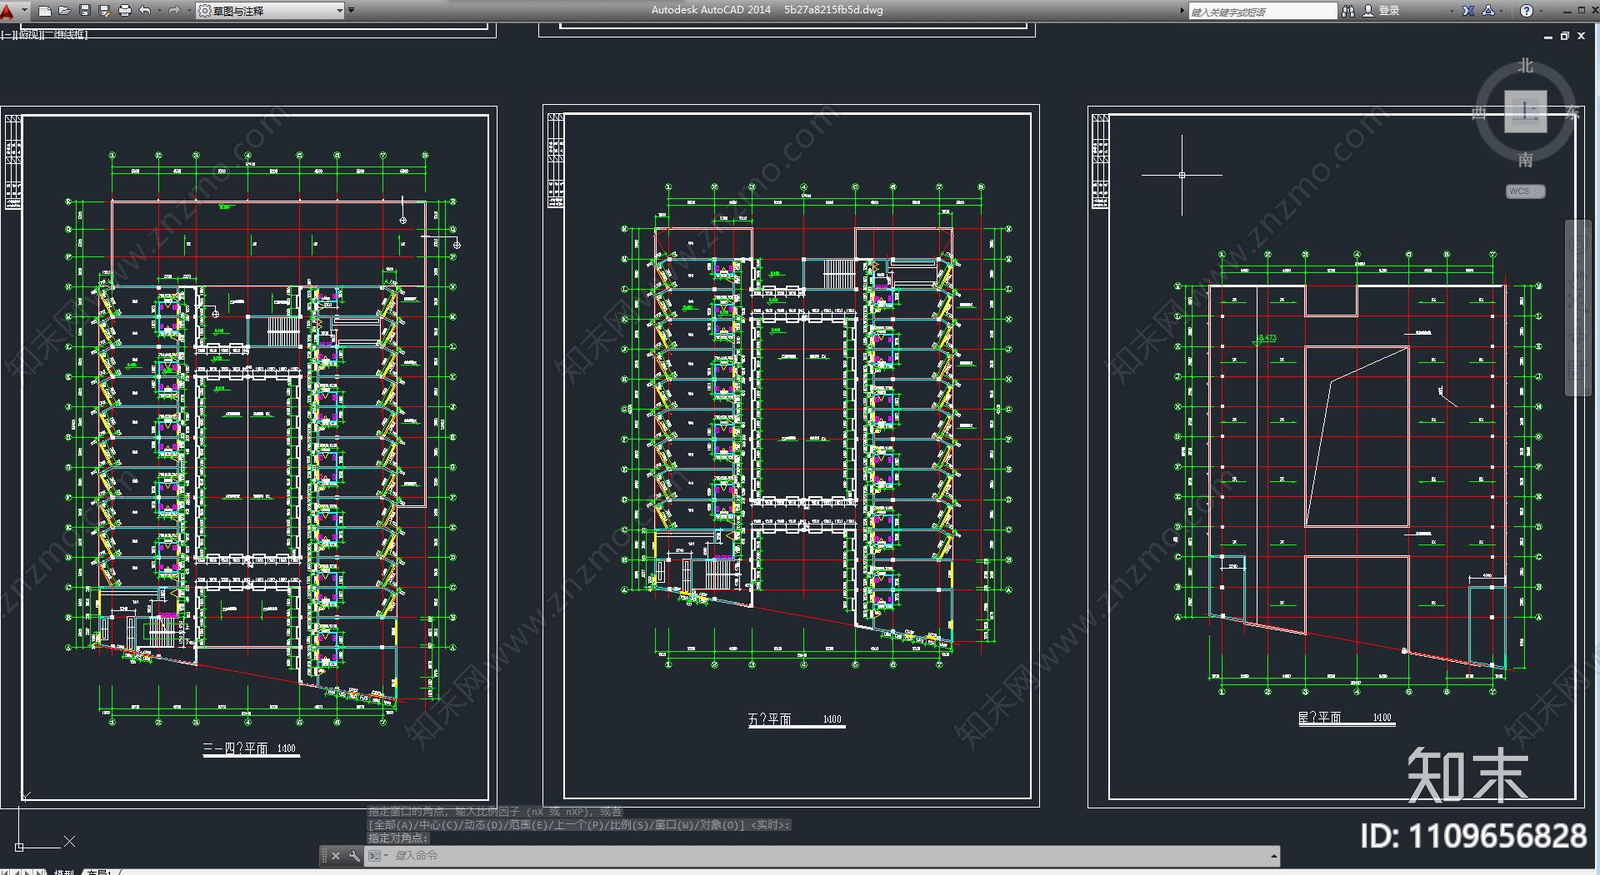This screenshot has height=875, width=1600.
Task: Click the Plot printer icon
Action: pyautogui.click(x=125, y=11)
